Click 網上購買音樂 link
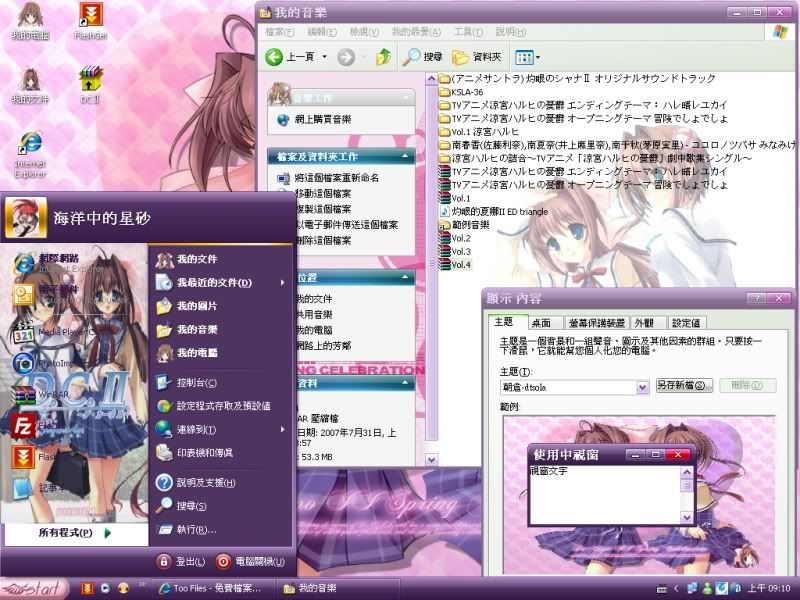Viewport: 800px width, 600px height. coord(322,119)
